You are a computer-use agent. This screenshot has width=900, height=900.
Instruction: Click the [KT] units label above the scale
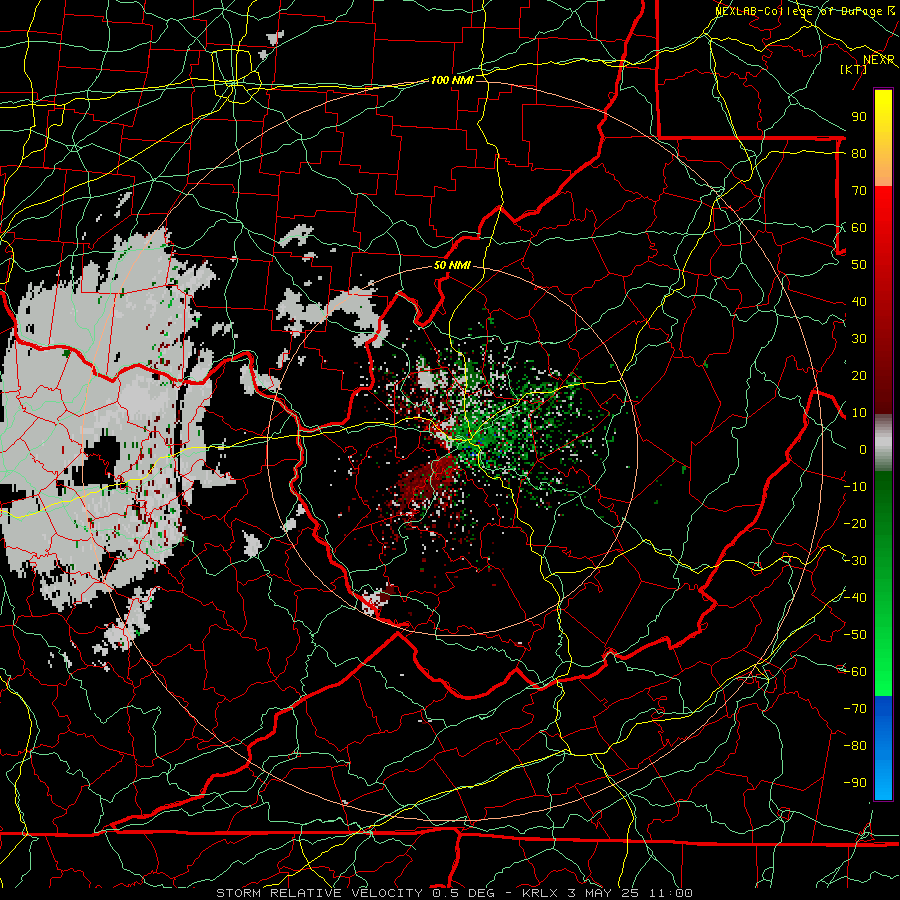(x=854, y=69)
